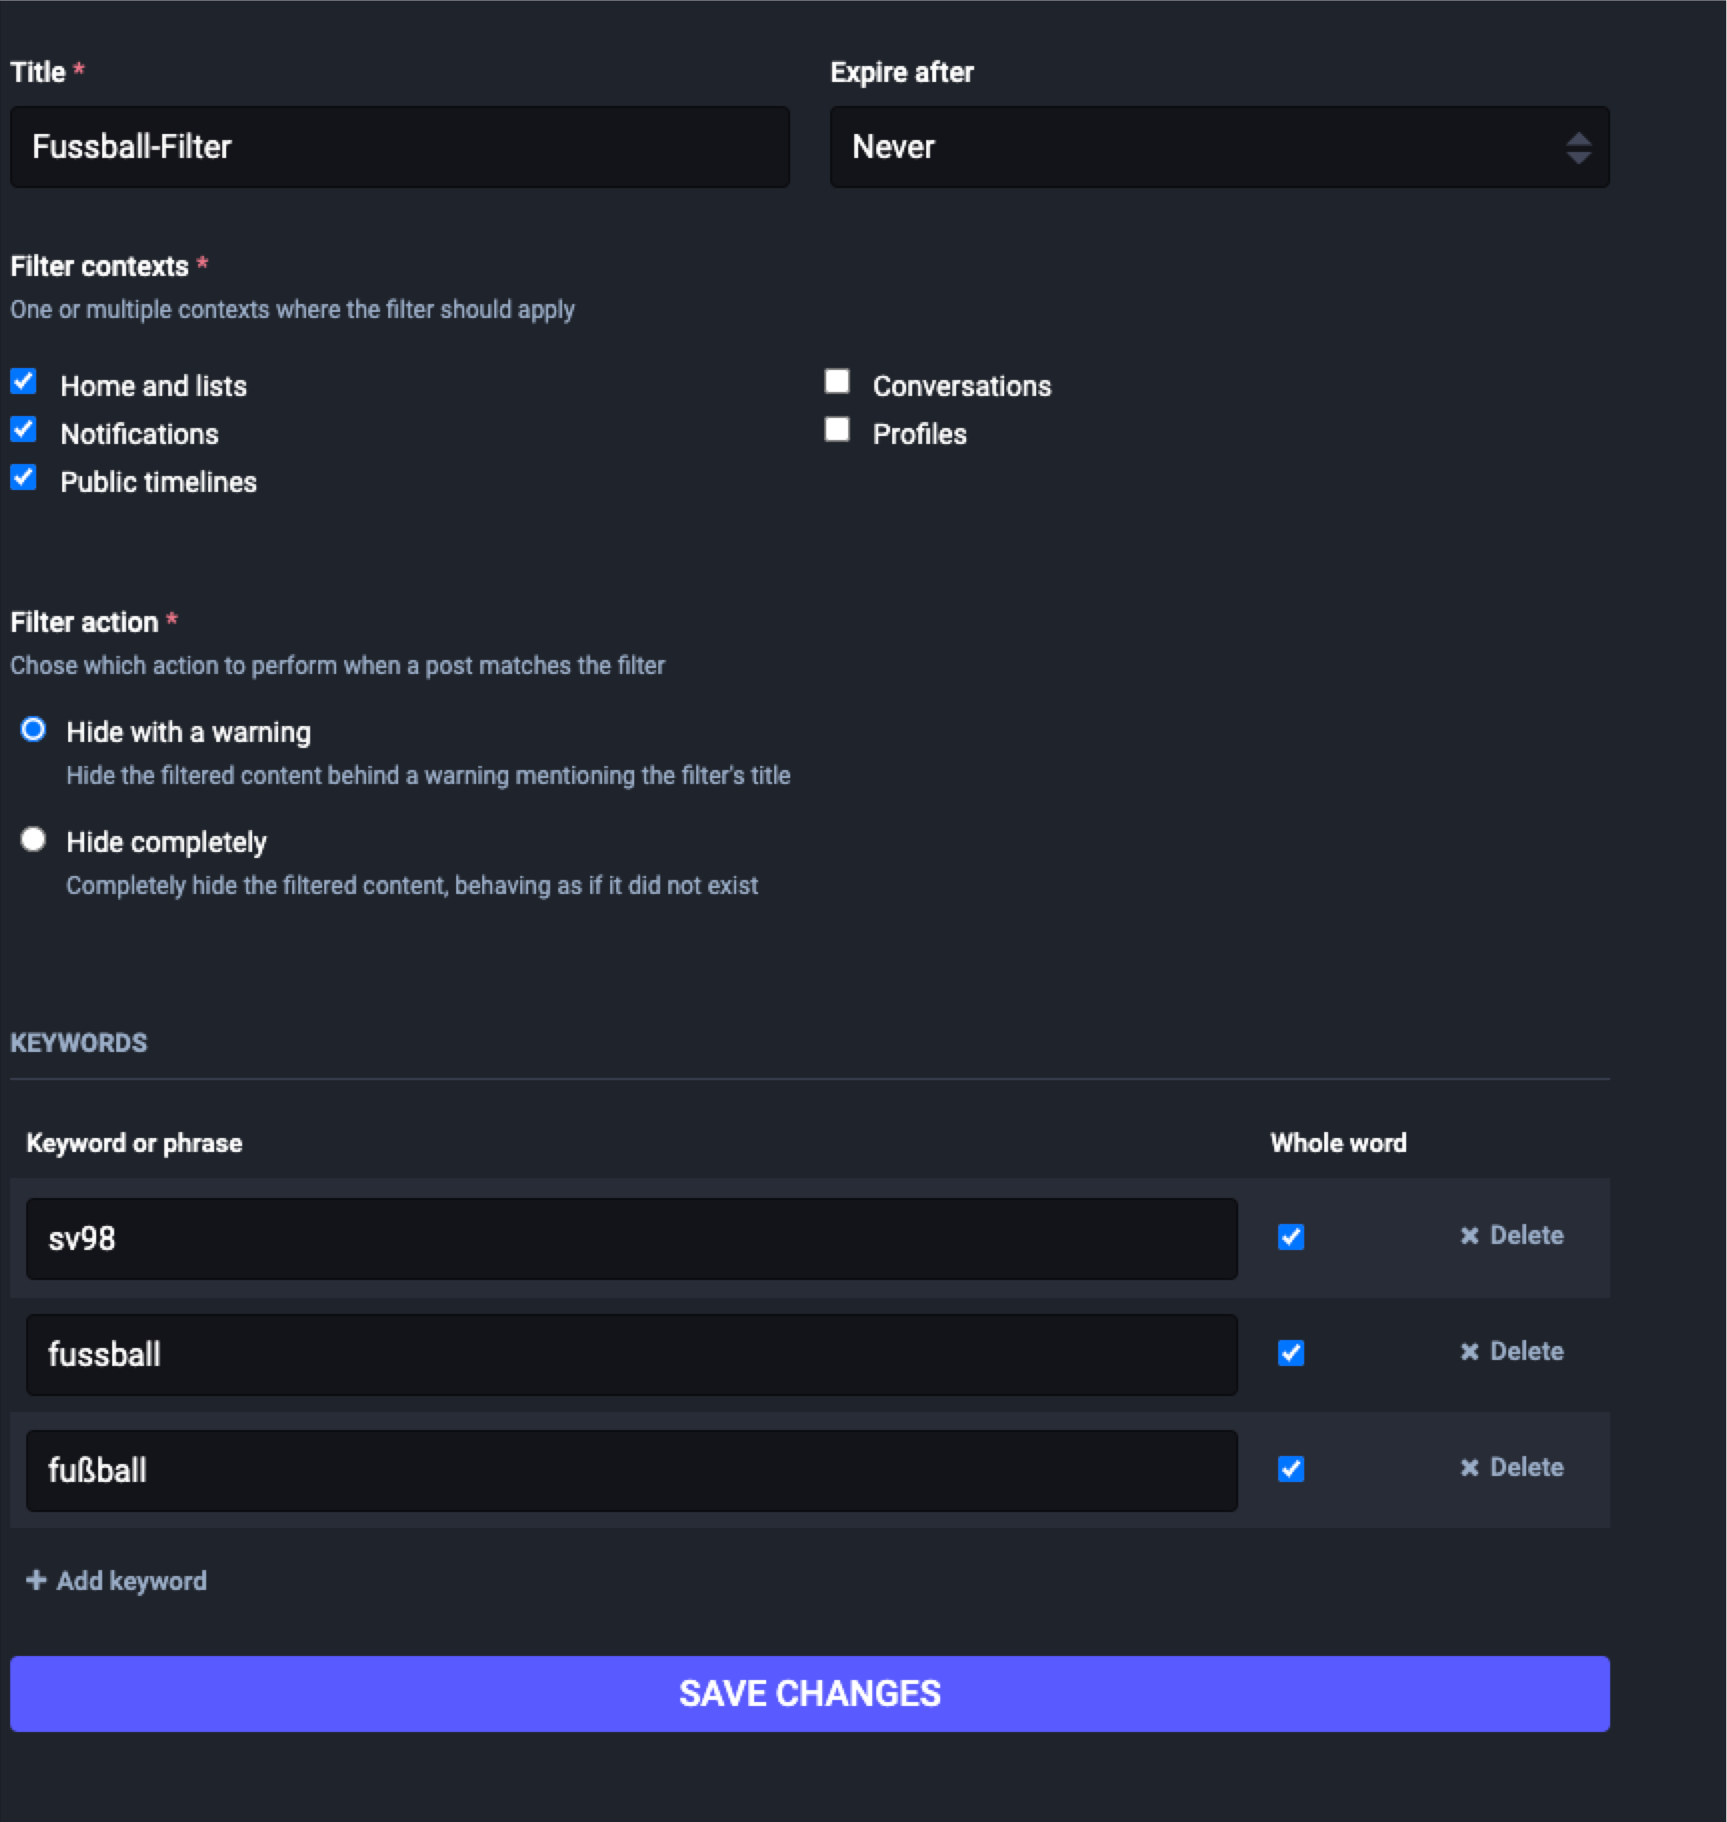Image resolution: width=1727 pixels, height=1822 pixels.
Task: Click the stepper arrows on Expire after
Action: tap(1577, 148)
